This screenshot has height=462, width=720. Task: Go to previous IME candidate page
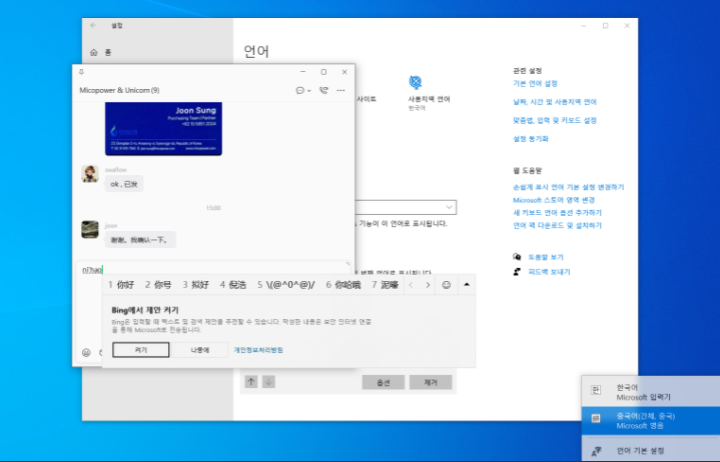[x=411, y=285]
